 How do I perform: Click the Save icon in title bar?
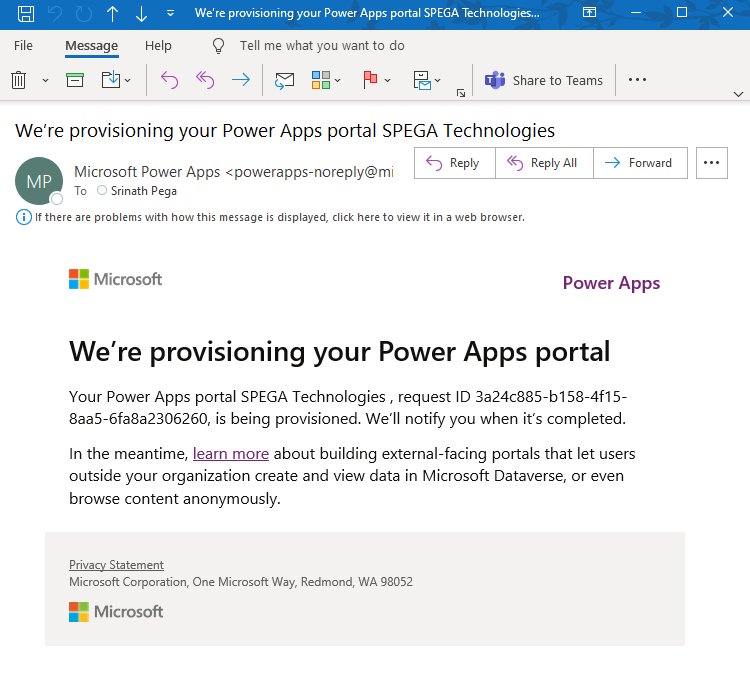point(26,14)
